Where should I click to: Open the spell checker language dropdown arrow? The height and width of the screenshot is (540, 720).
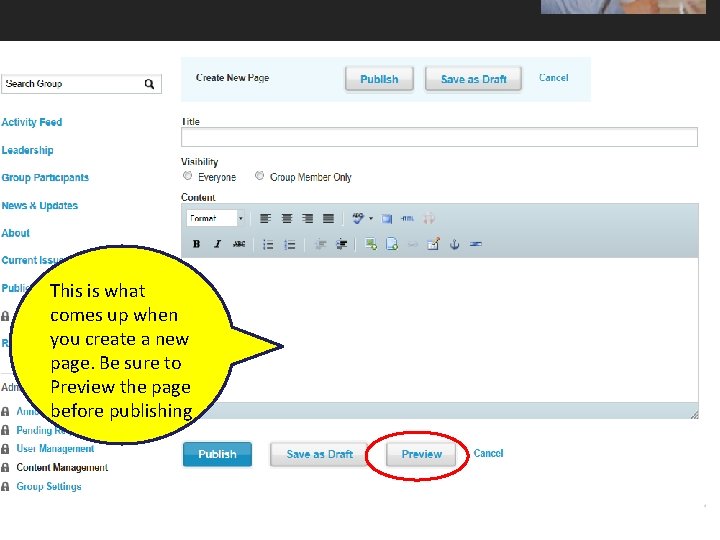click(x=371, y=219)
